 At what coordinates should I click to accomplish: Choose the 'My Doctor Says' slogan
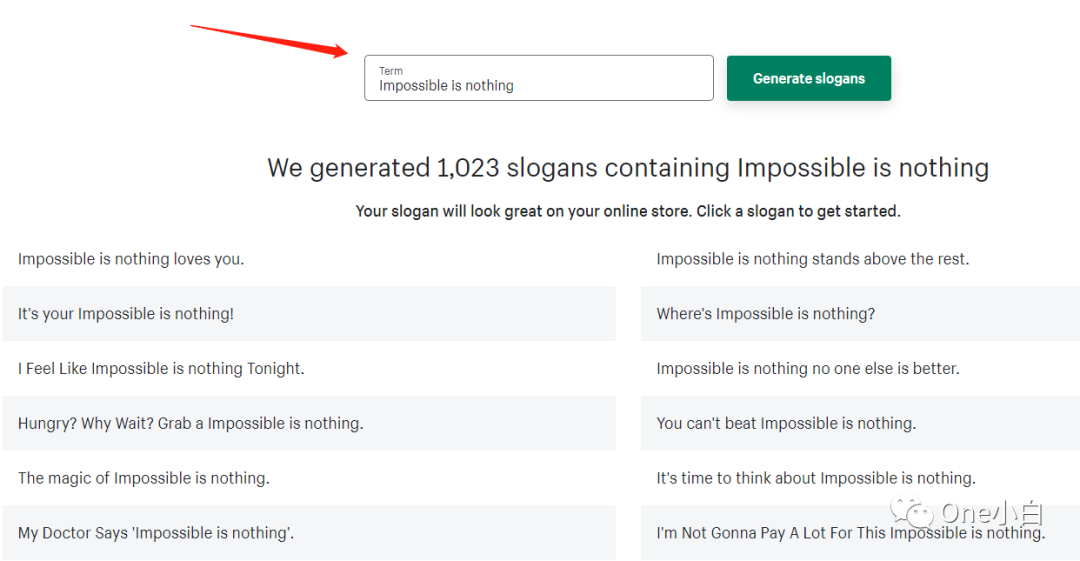pyautogui.click(x=156, y=533)
